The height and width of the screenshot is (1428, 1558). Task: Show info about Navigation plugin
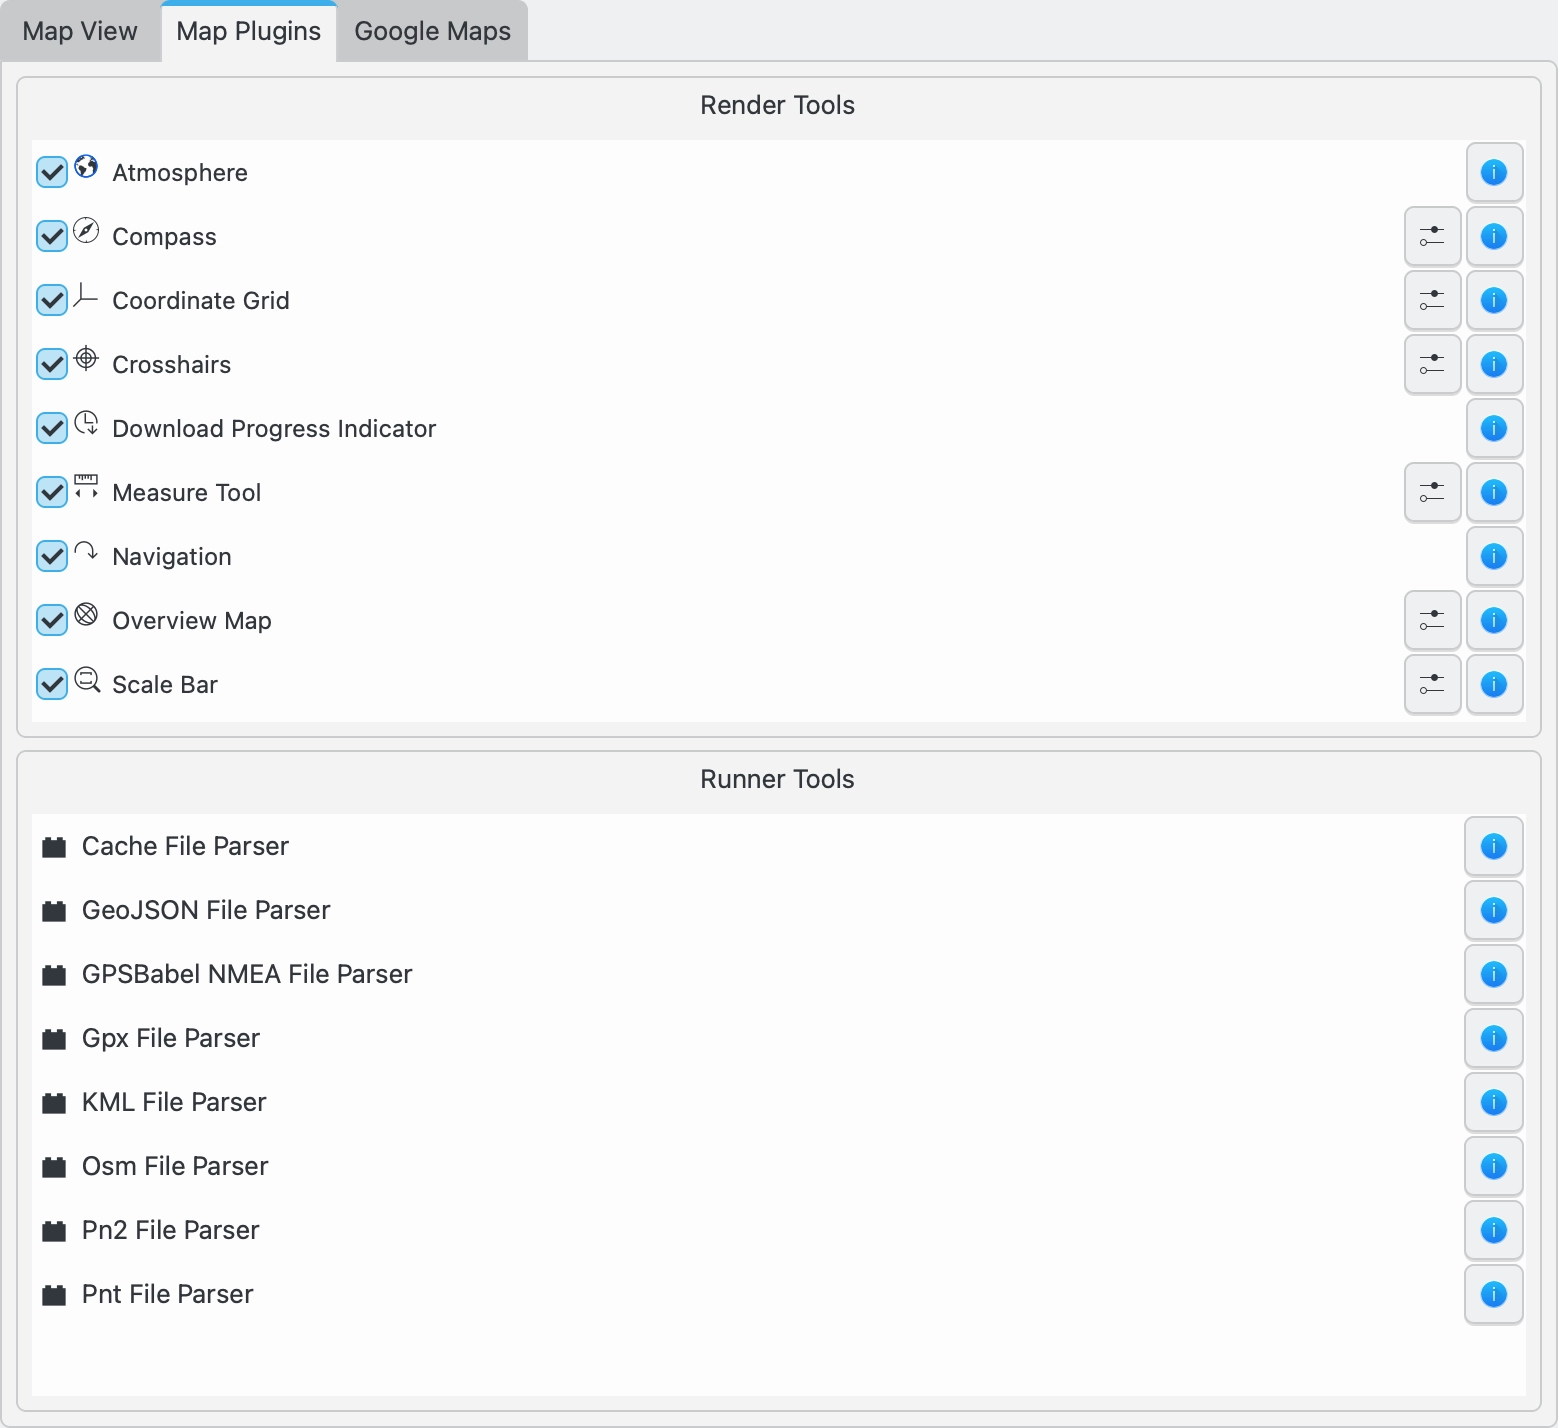pyautogui.click(x=1493, y=556)
